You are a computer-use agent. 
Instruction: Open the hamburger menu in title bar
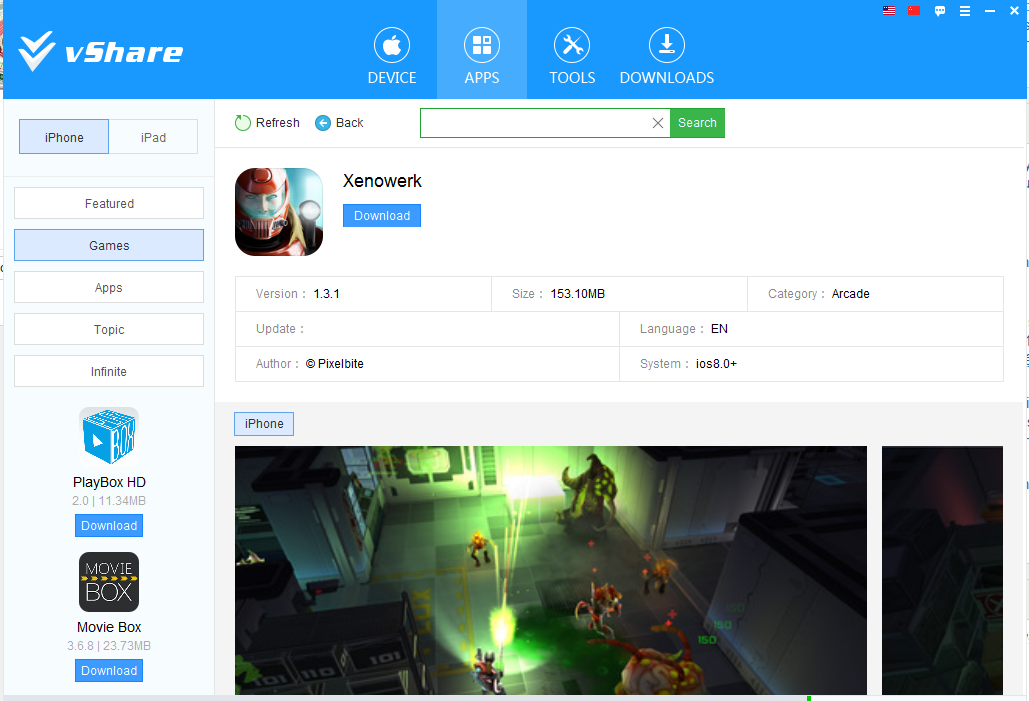[965, 11]
